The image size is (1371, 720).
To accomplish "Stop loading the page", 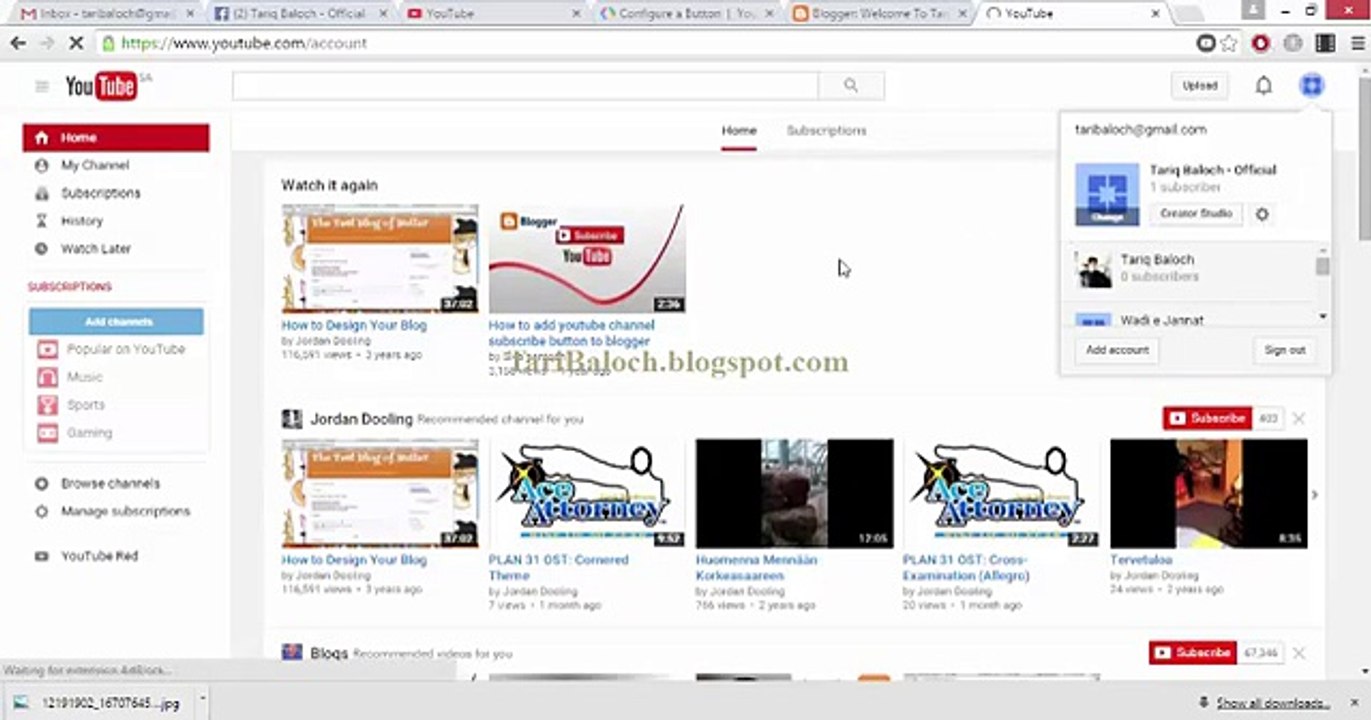I will (76, 43).
